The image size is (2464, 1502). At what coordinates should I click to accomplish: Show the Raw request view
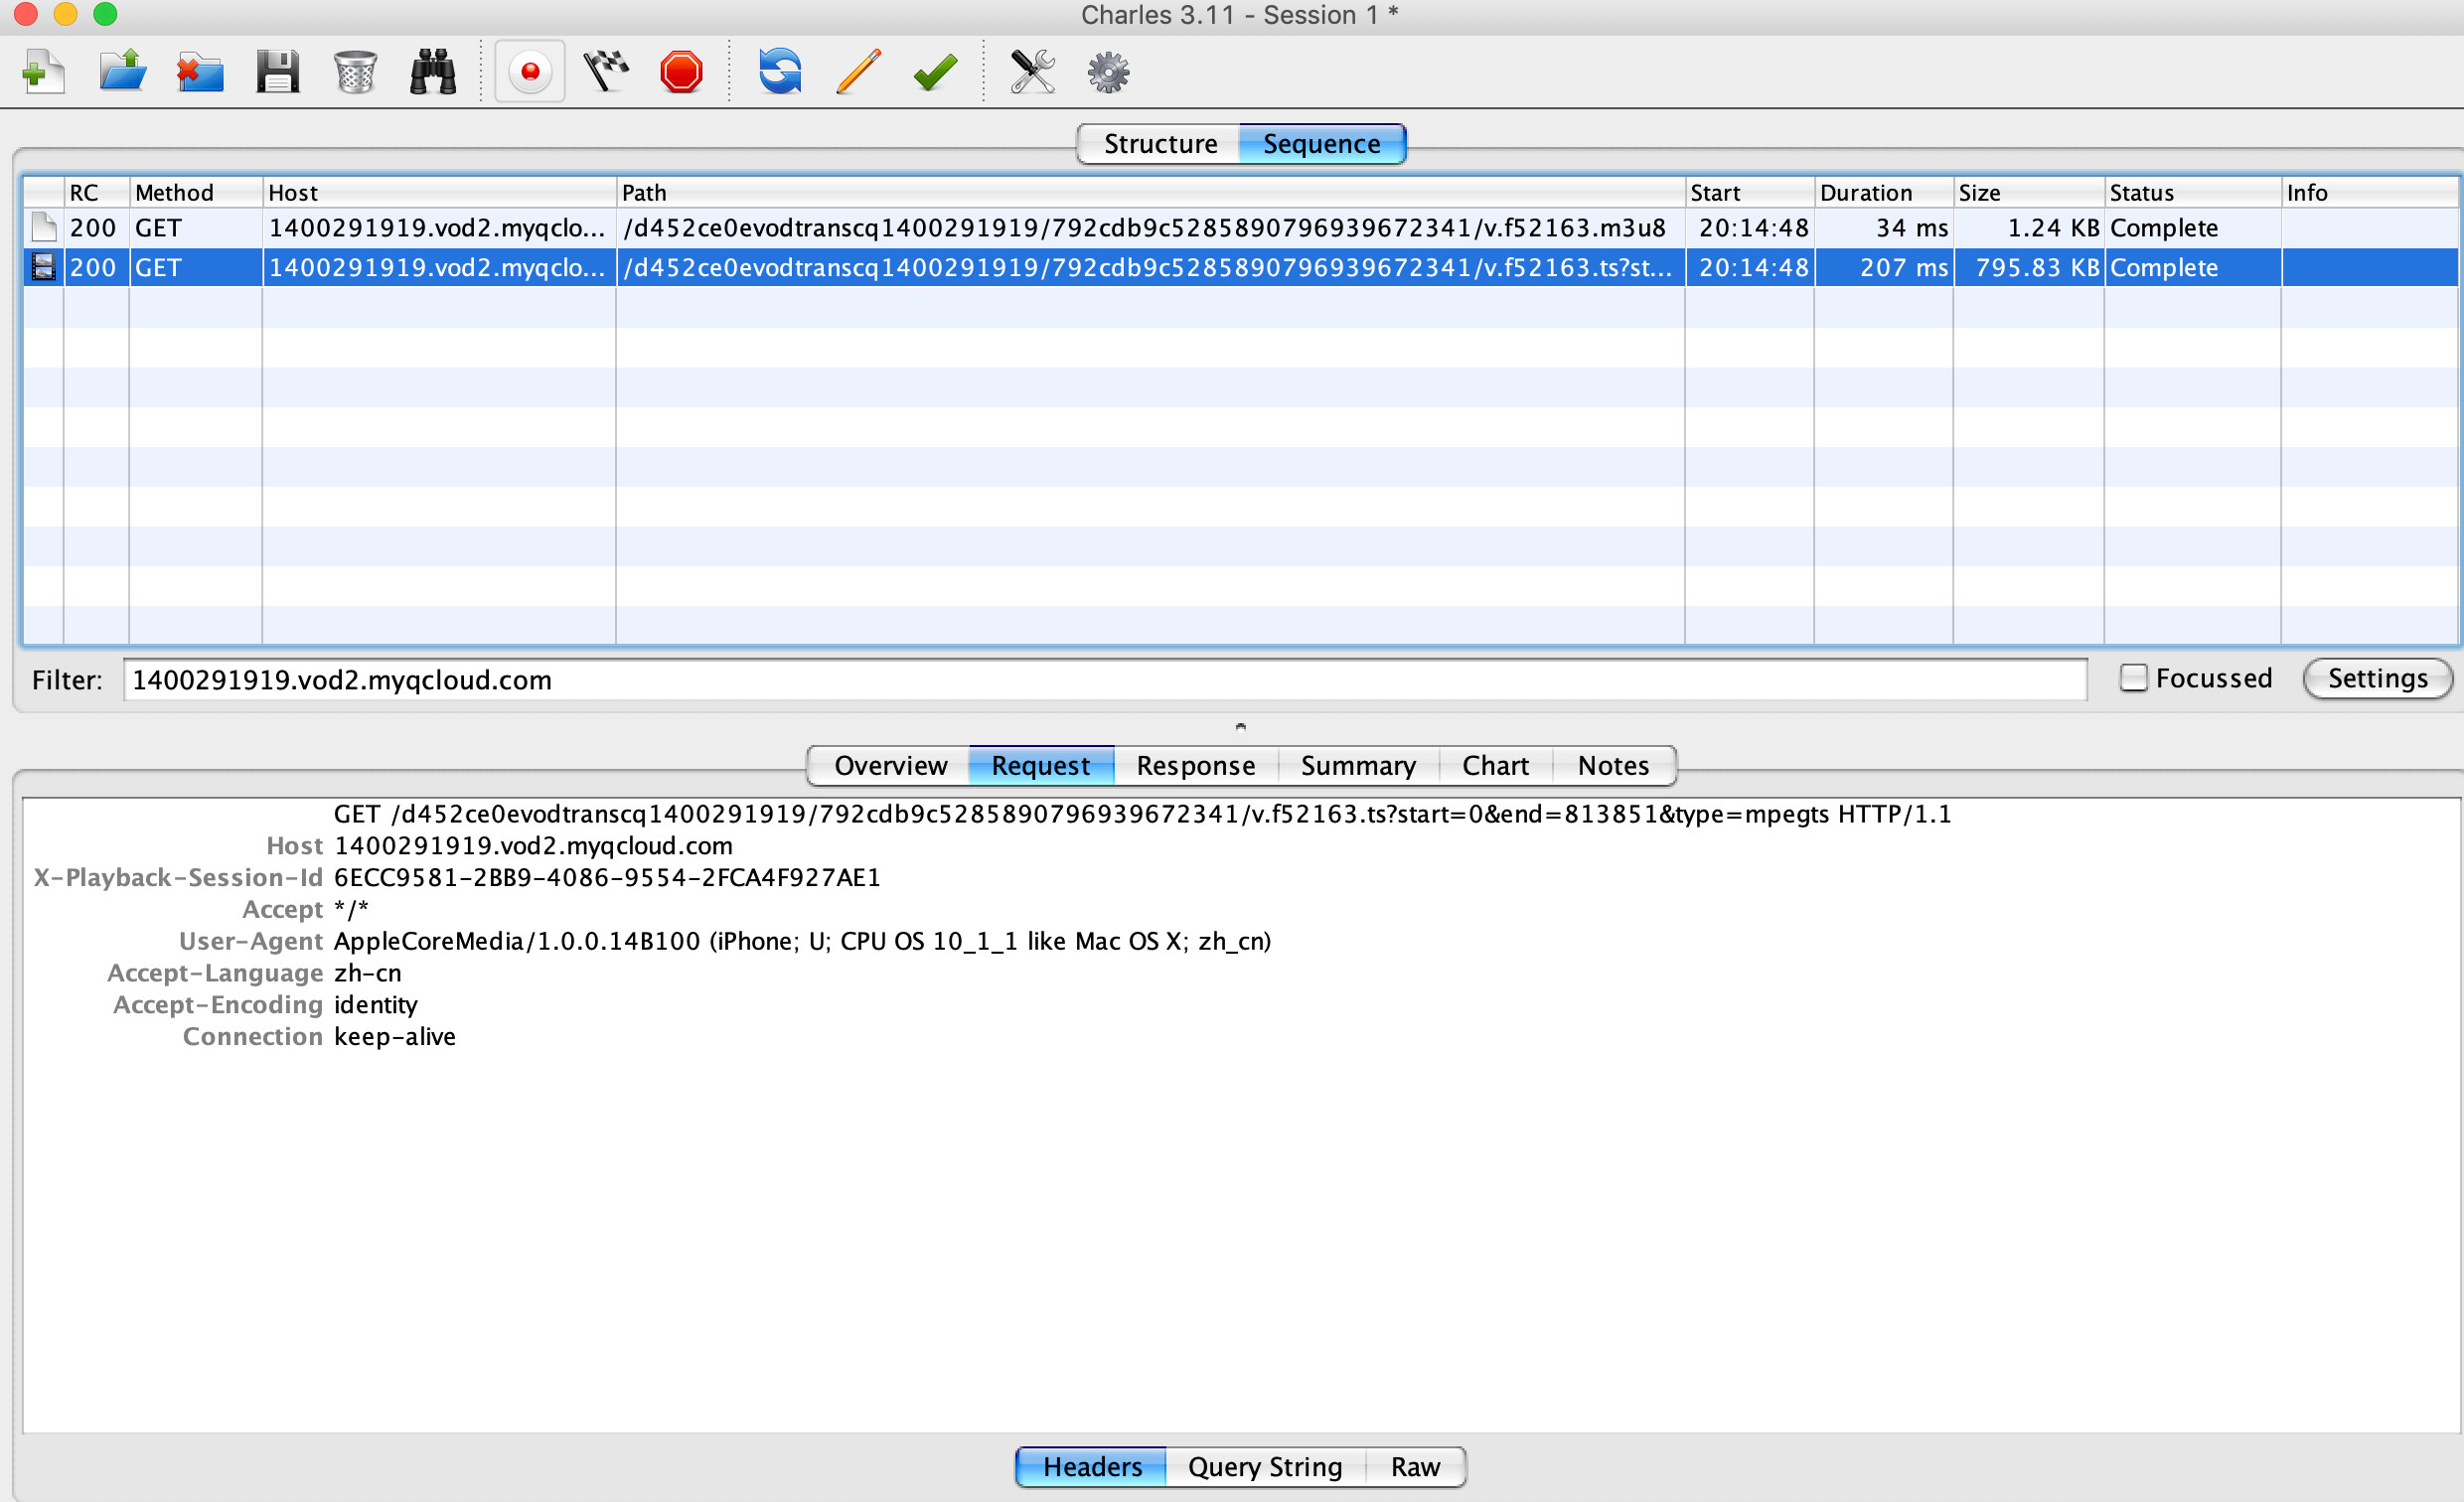(x=1415, y=1466)
